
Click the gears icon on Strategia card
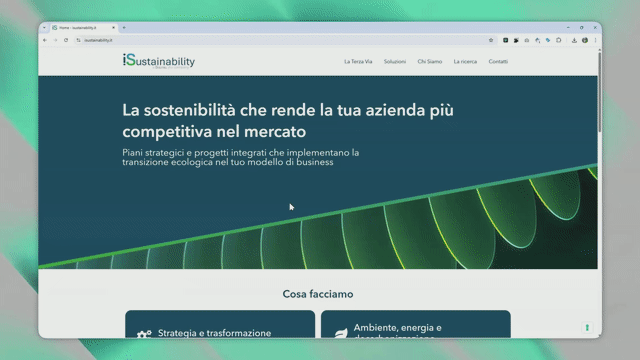pos(144,334)
